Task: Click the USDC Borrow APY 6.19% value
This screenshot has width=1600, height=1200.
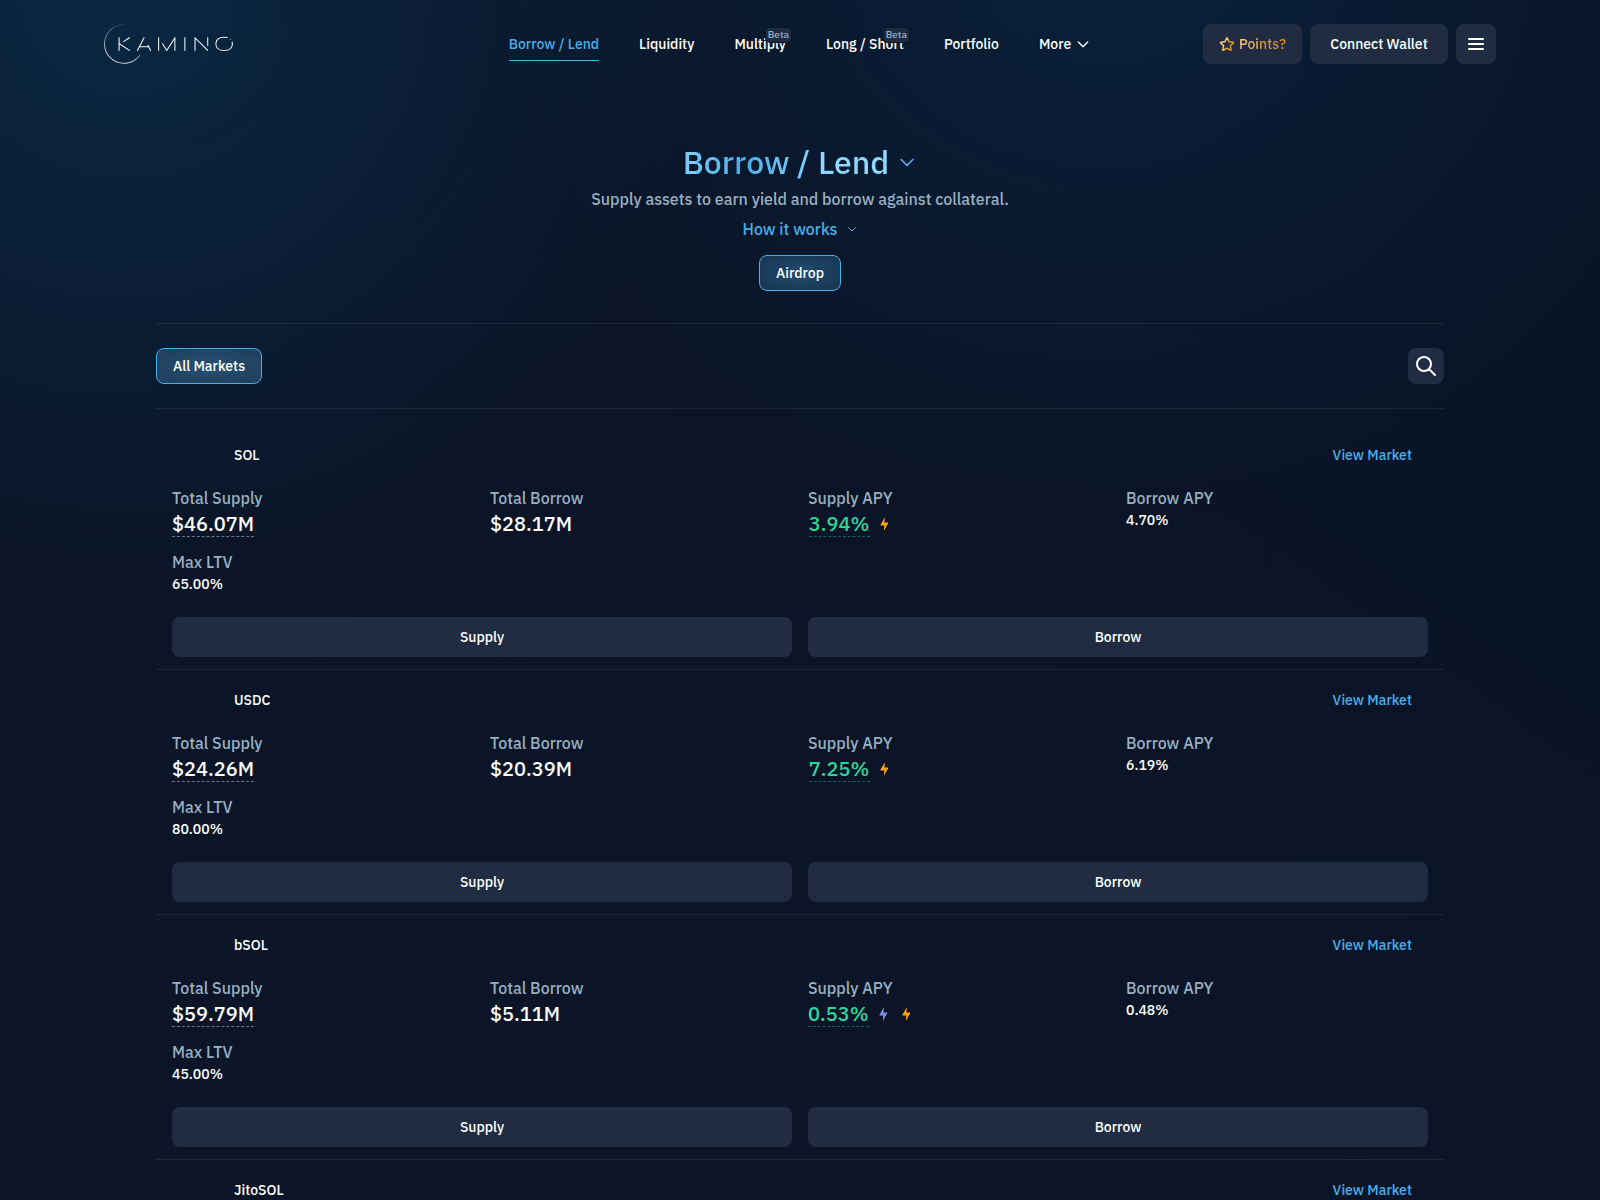Action: (1147, 765)
